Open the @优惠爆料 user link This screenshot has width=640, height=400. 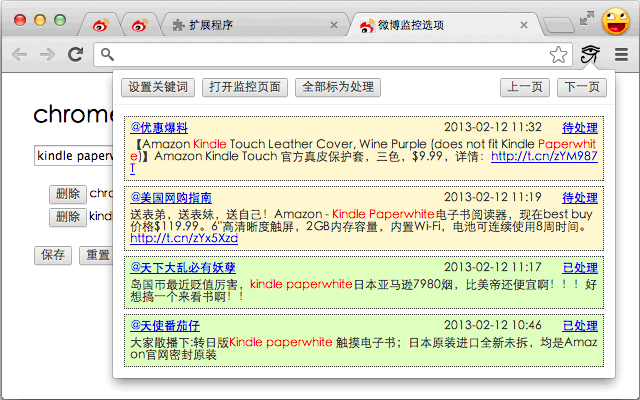point(159,128)
